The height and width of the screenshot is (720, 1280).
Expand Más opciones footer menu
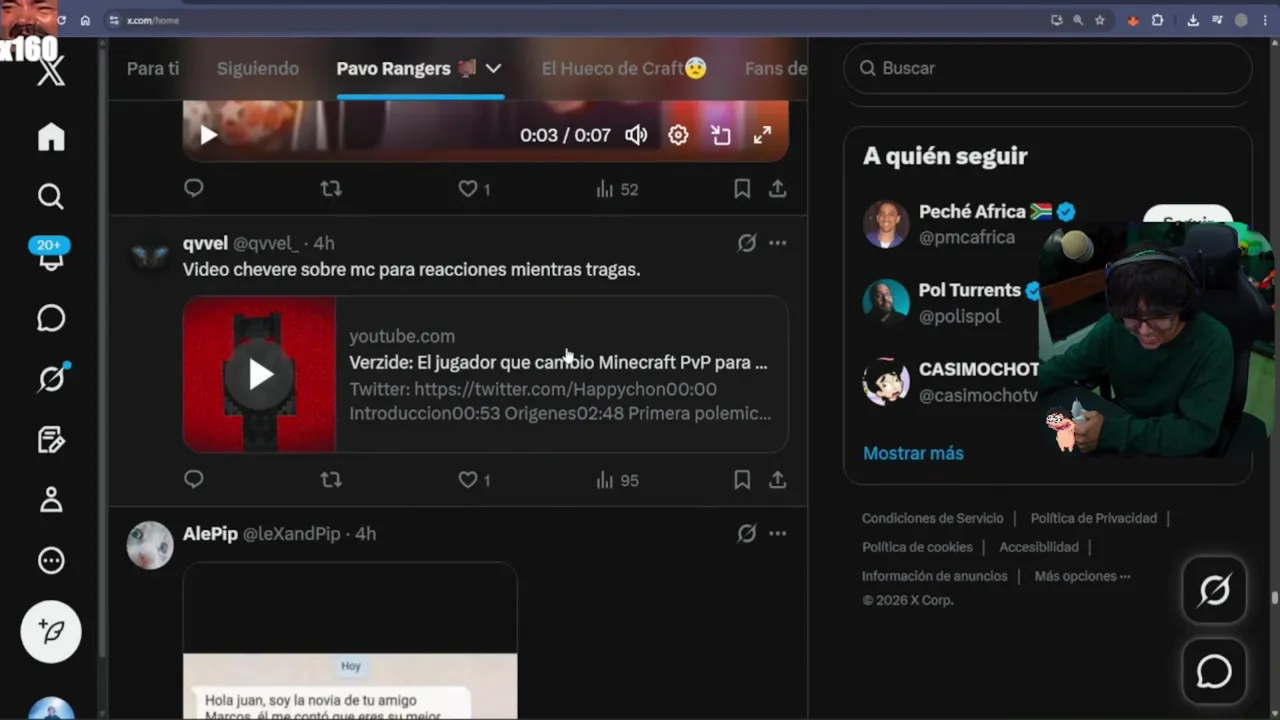coord(1082,576)
